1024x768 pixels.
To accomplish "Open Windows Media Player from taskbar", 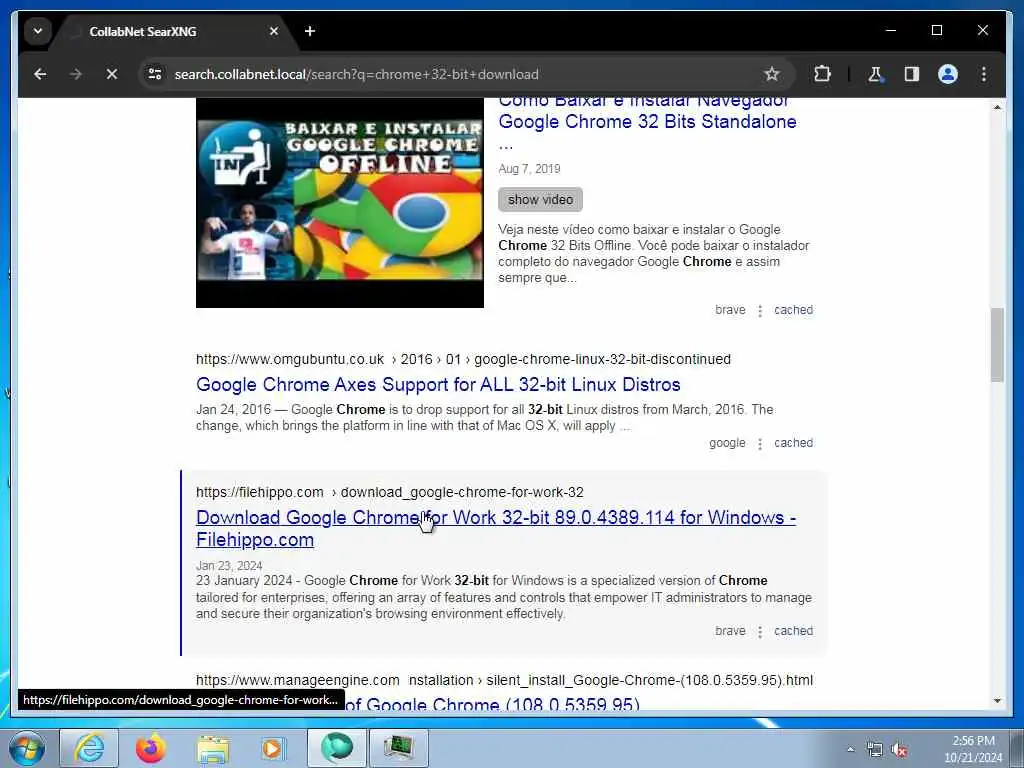I will 273,748.
